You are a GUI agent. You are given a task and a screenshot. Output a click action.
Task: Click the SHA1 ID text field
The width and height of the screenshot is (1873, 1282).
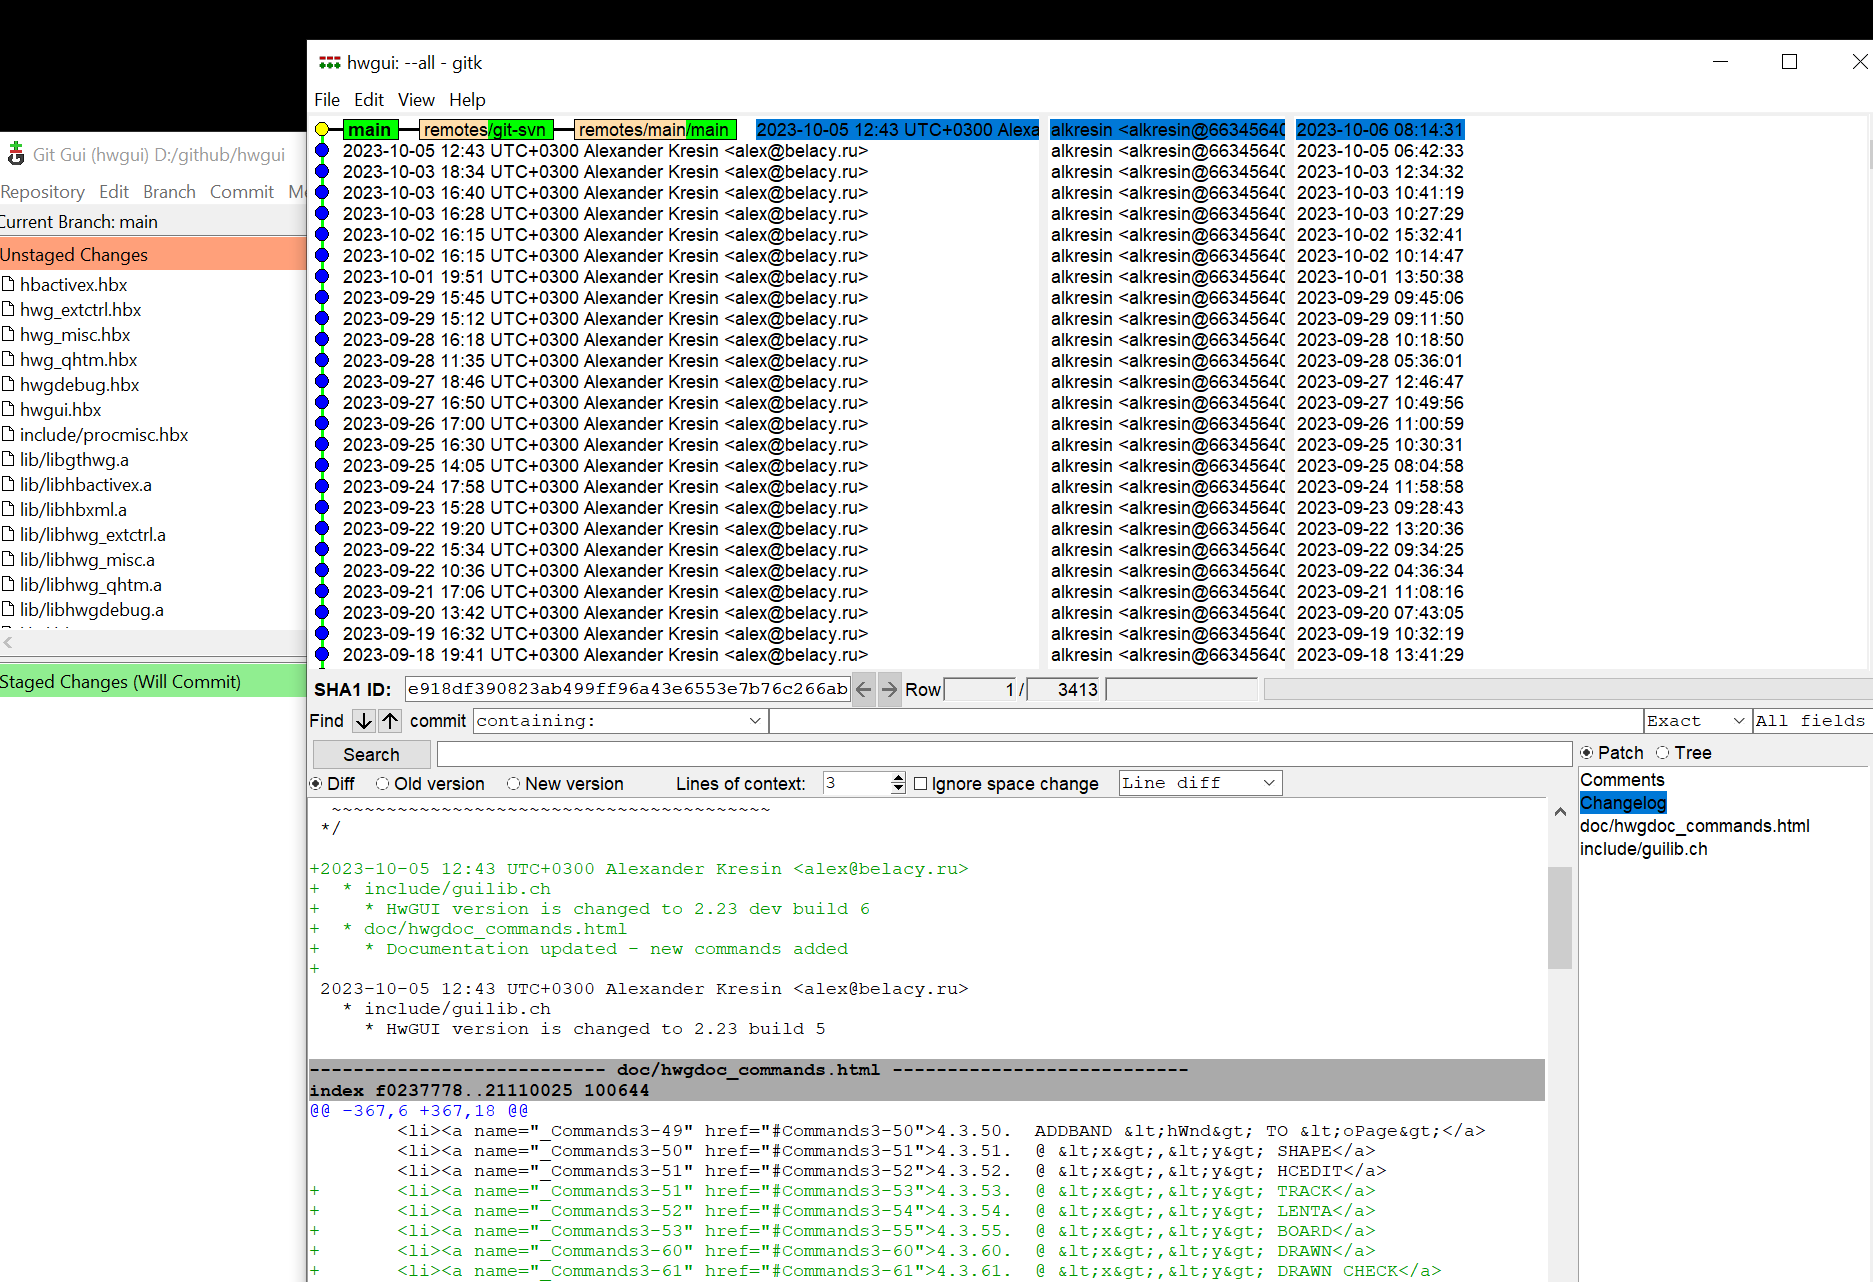pos(627,689)
